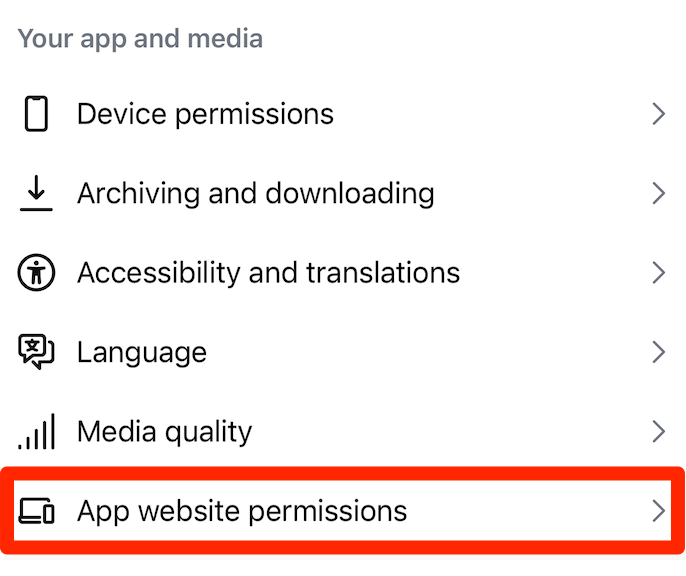Image resolution: width=686 pixels, height=576 pixels.
Task: Select the Accessibility person icon
Action: pos(36,272)
